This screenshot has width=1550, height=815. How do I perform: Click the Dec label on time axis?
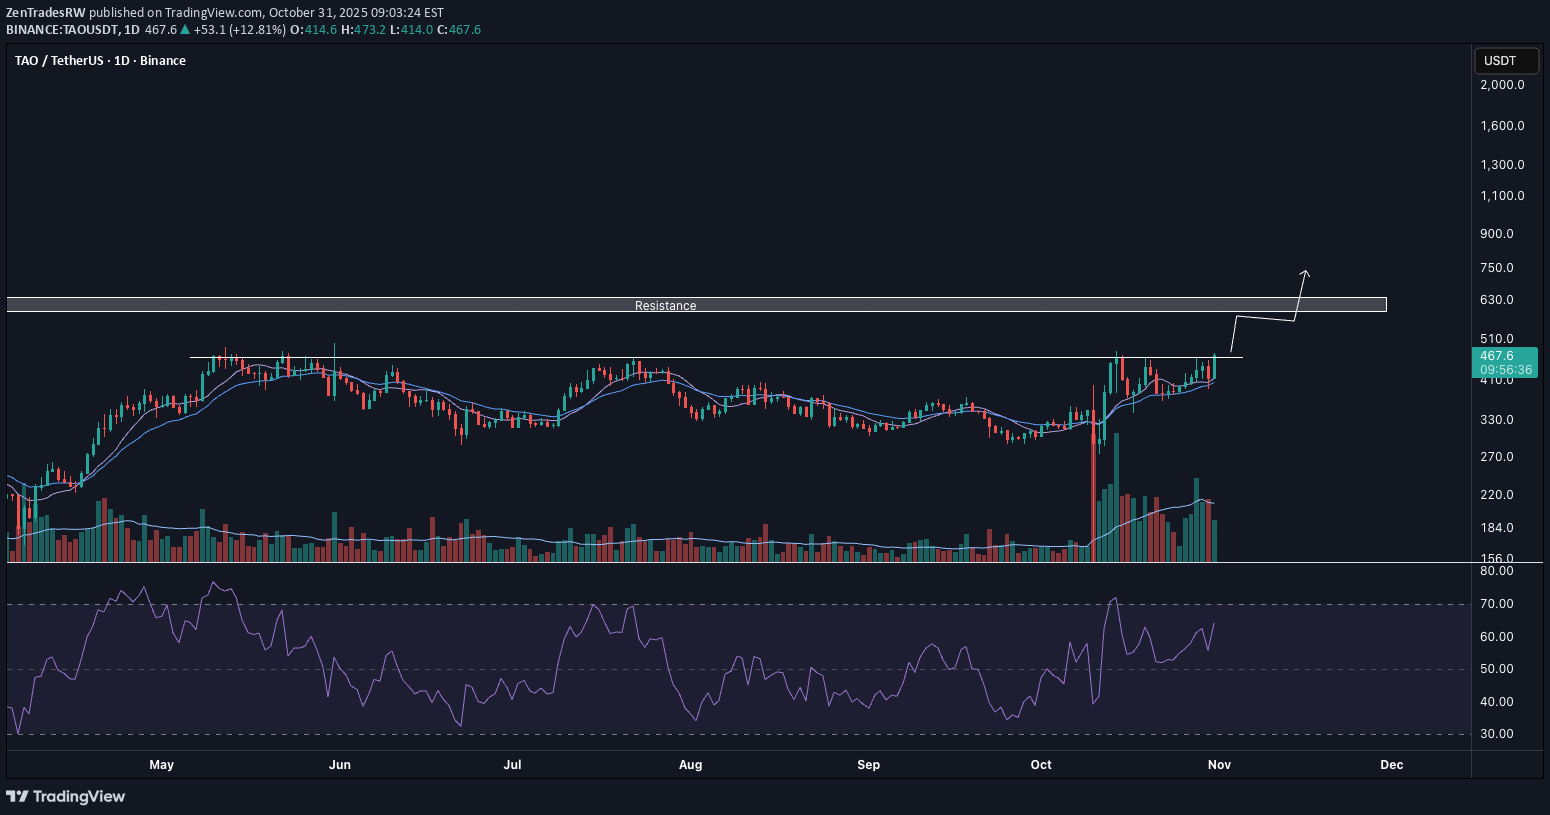coord(1391,765)
